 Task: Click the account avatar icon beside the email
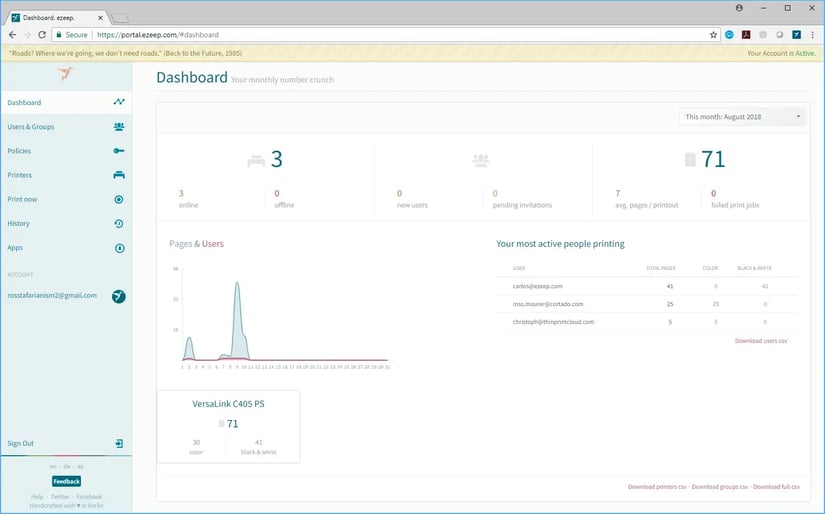[x=119, y=297]
